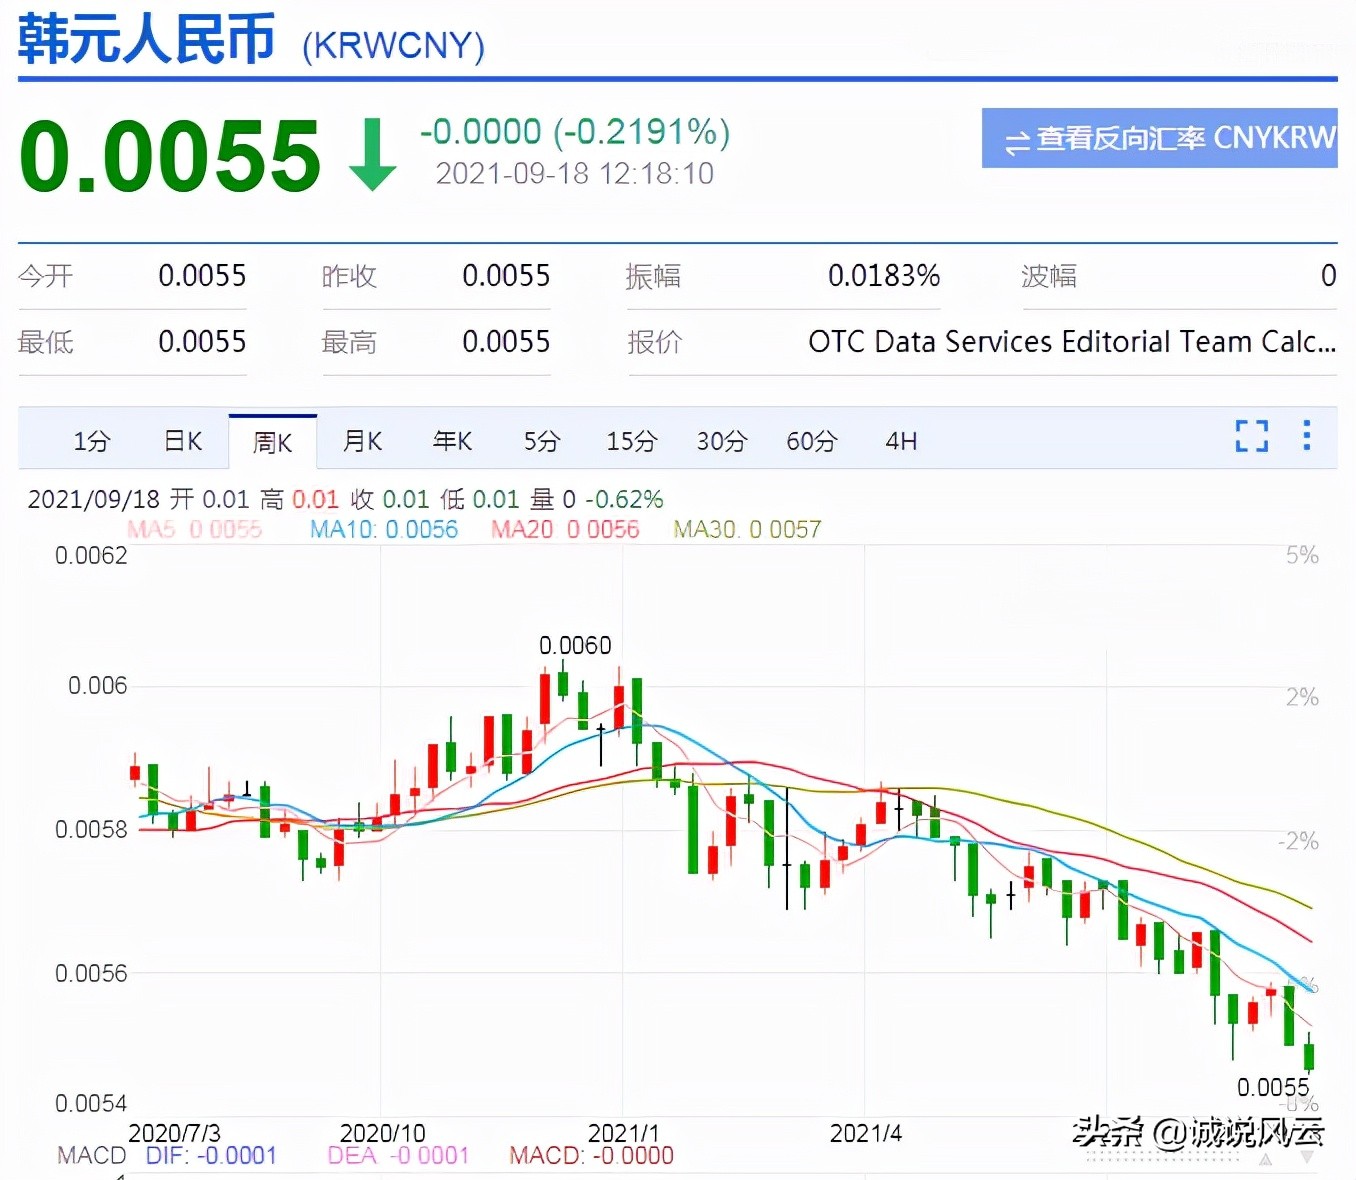Viewport: 1356px width, 1180px height.
Task: Click the 查看反向汇率 CNYKRW button
Action: pyautogui.click(x=1158, y=138)
